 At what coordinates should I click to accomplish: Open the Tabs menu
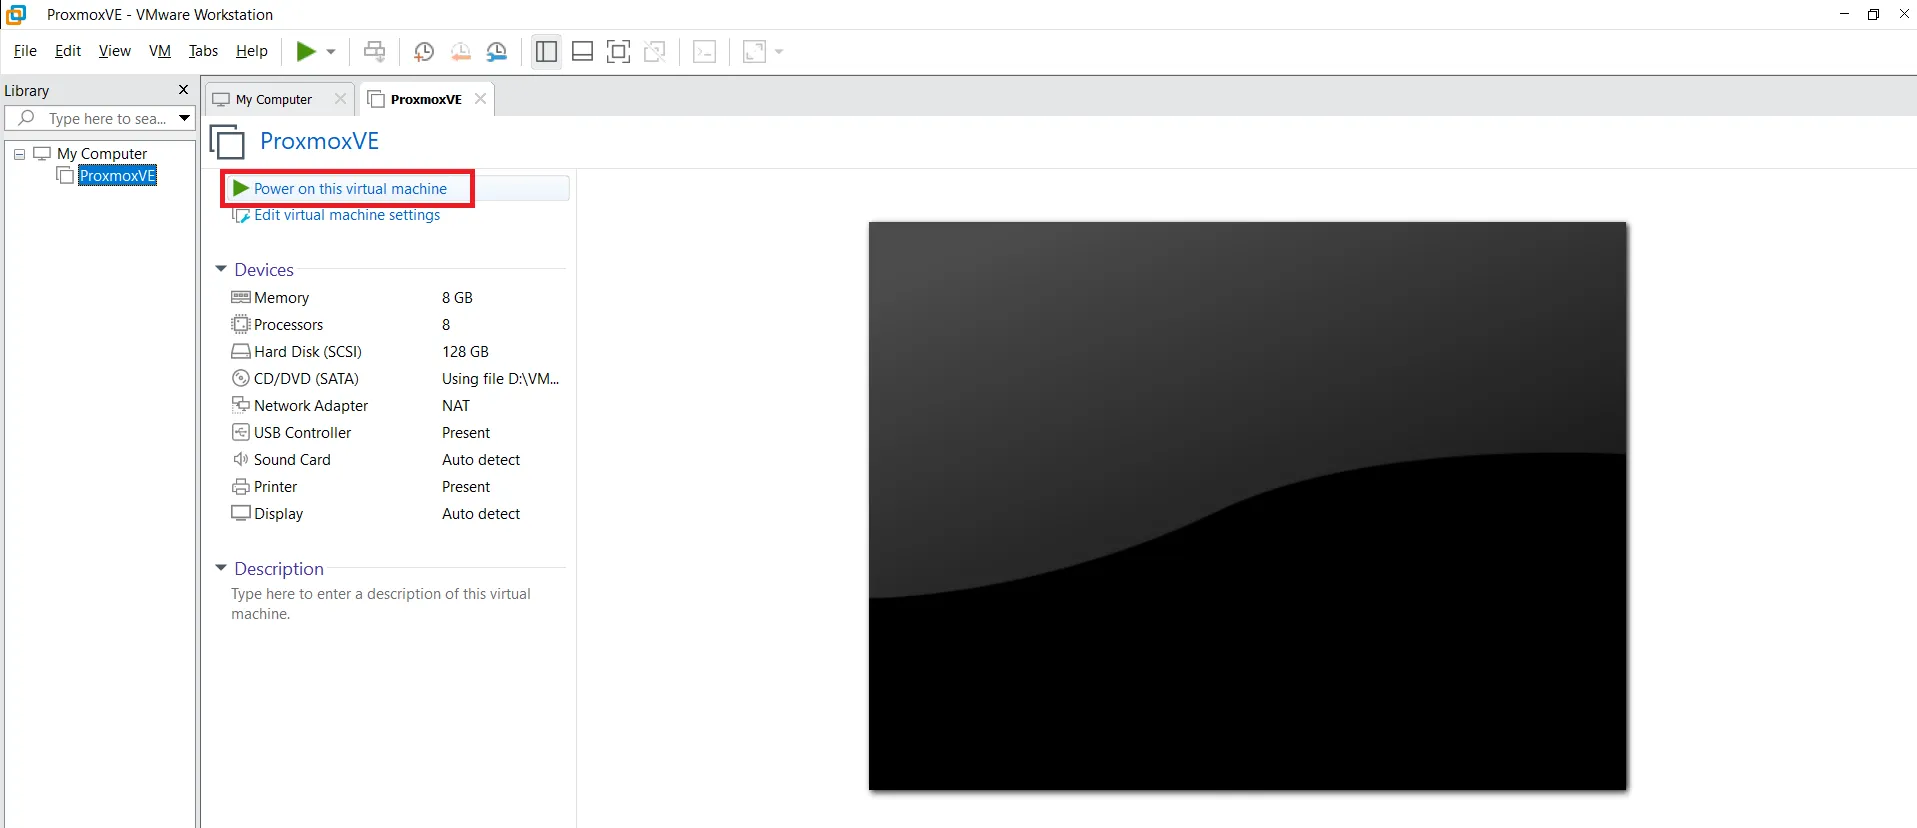pyautogui.click(x=203, y=51)
